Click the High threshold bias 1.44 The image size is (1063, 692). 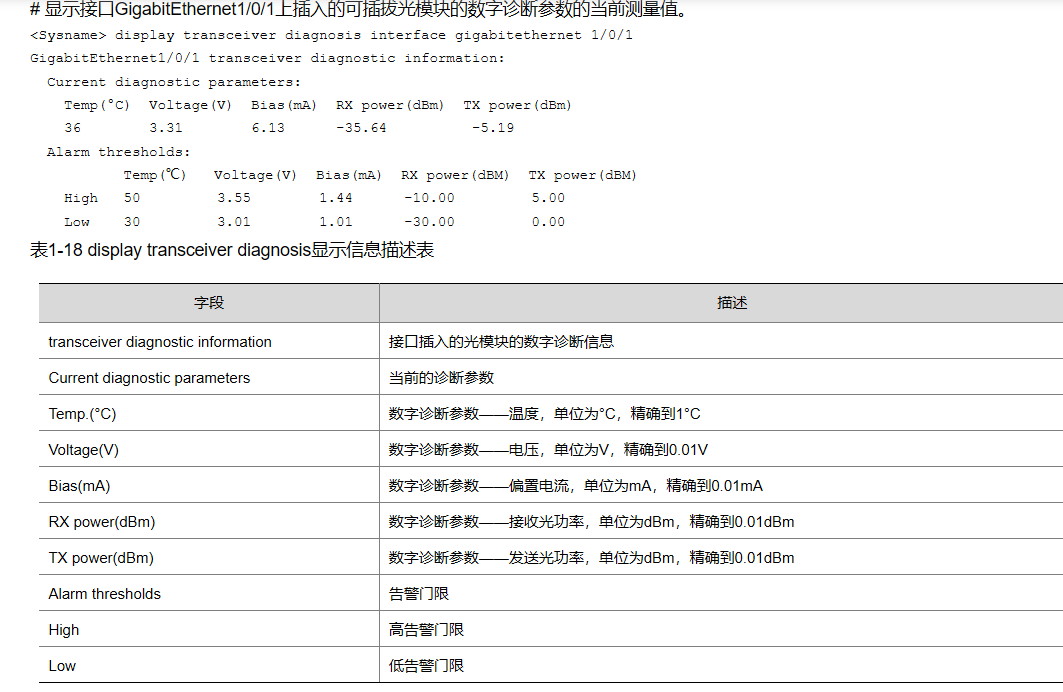tap(336, 198)
